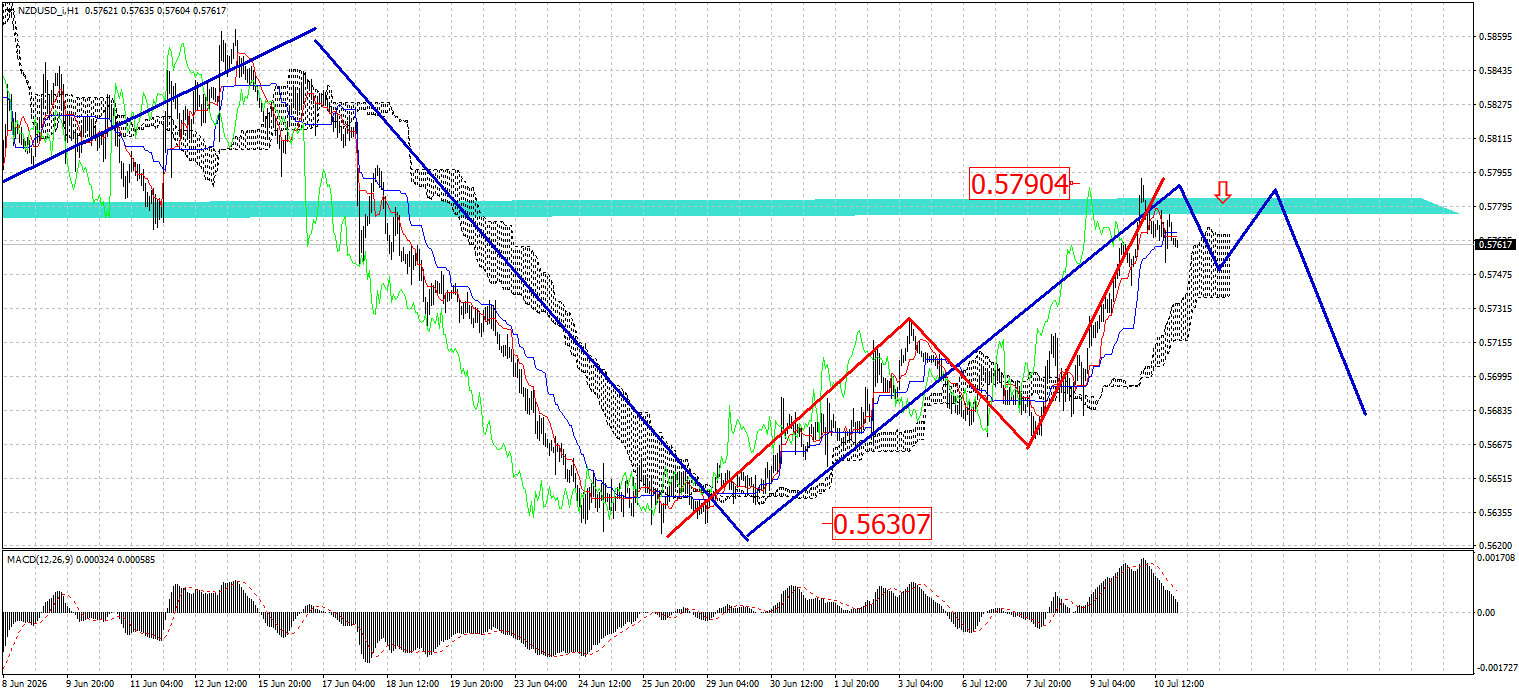The height and width of the screenshot is (695, 1519).
Task: Click the 15 Jun 20:00 time label
Action: tap(286, 684)
